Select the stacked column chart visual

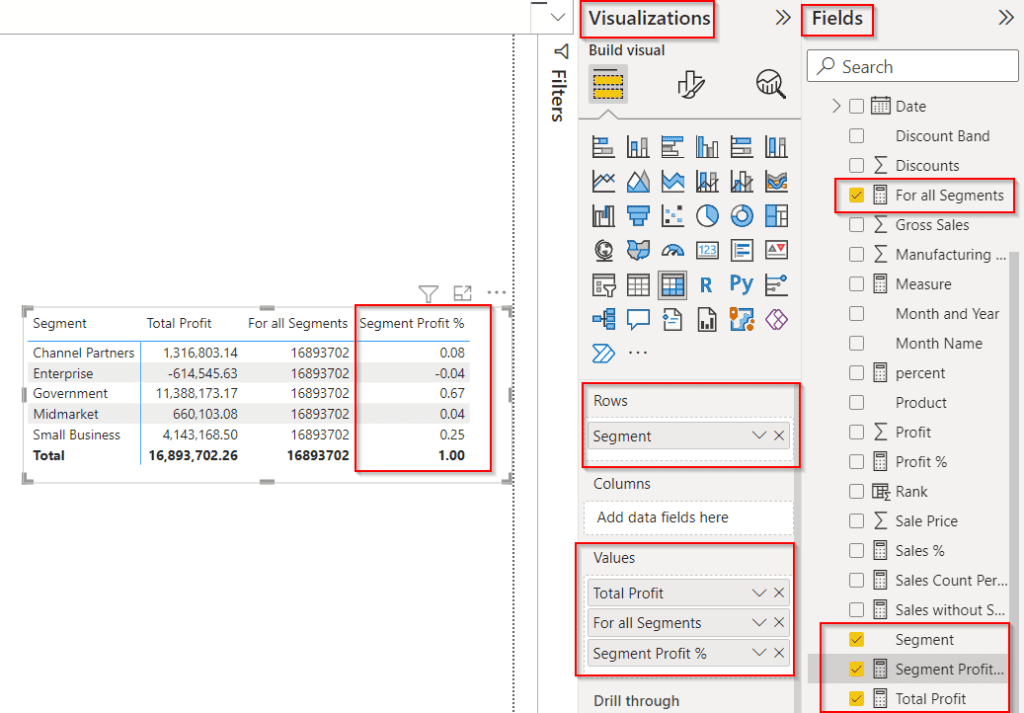(x=637, y=147)
